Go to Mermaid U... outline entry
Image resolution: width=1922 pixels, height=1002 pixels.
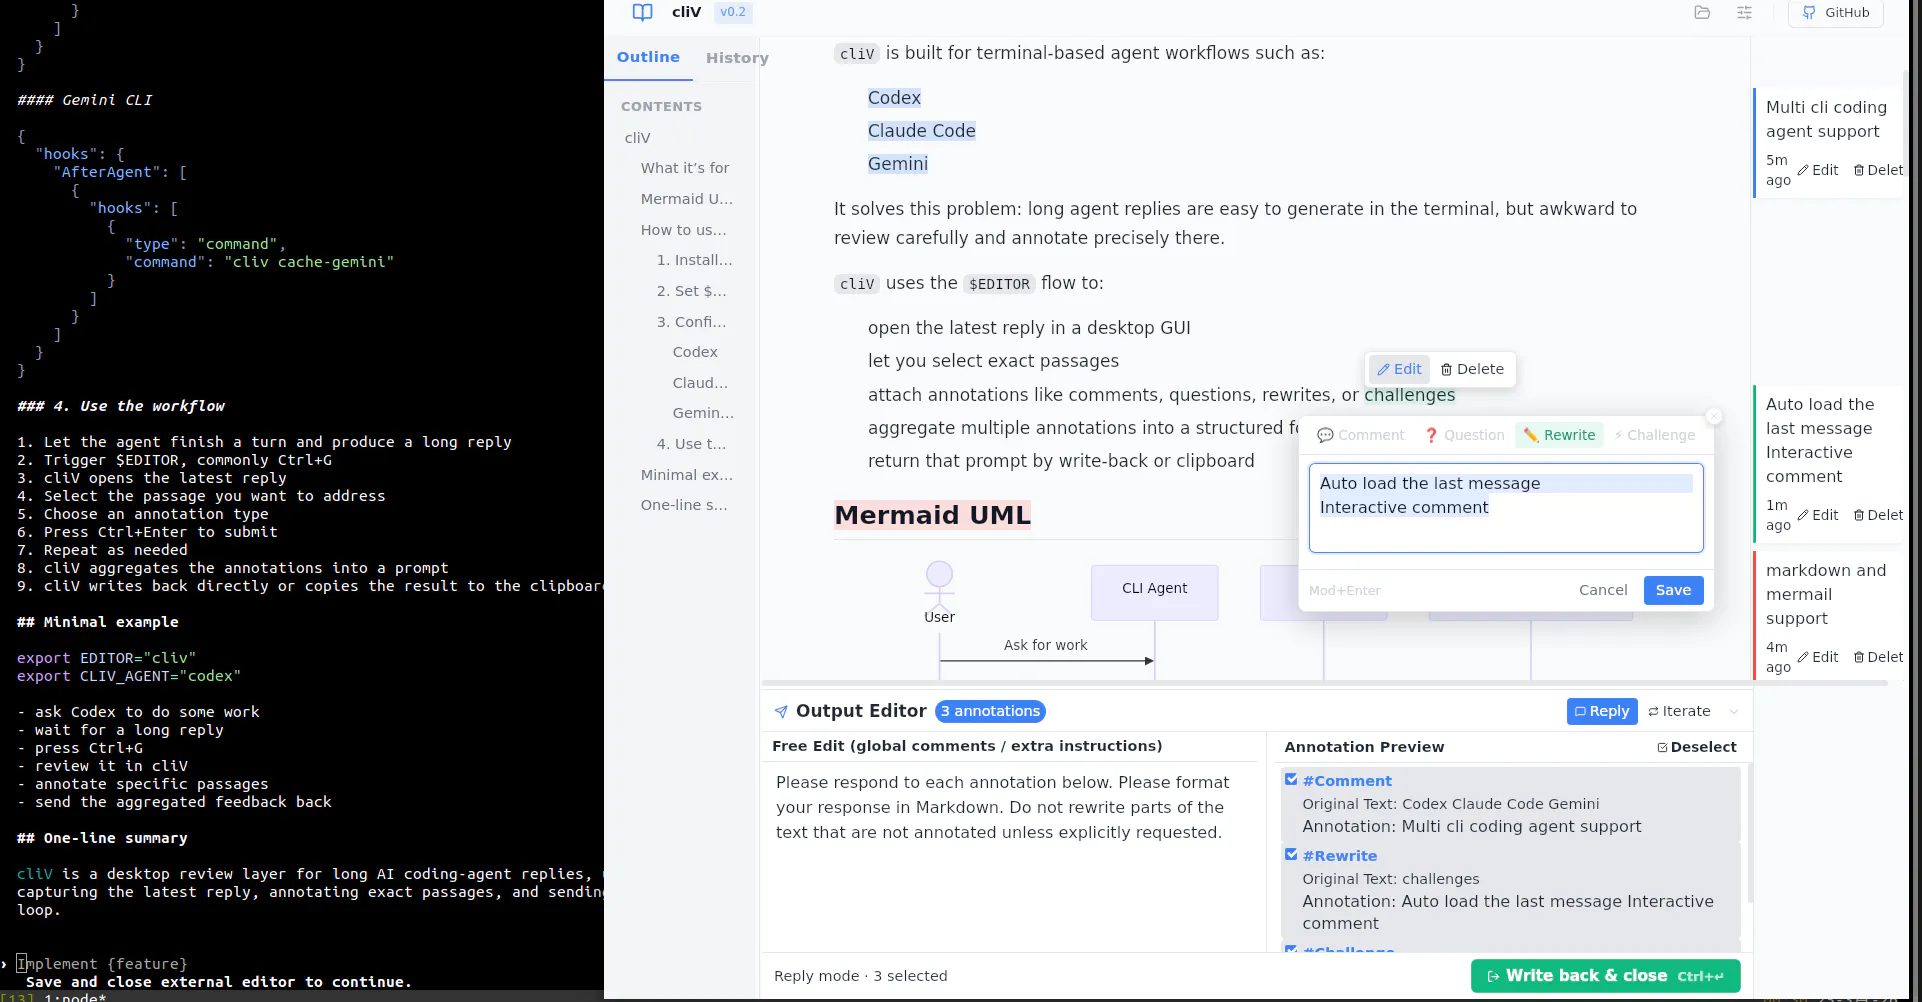point(687,199)
